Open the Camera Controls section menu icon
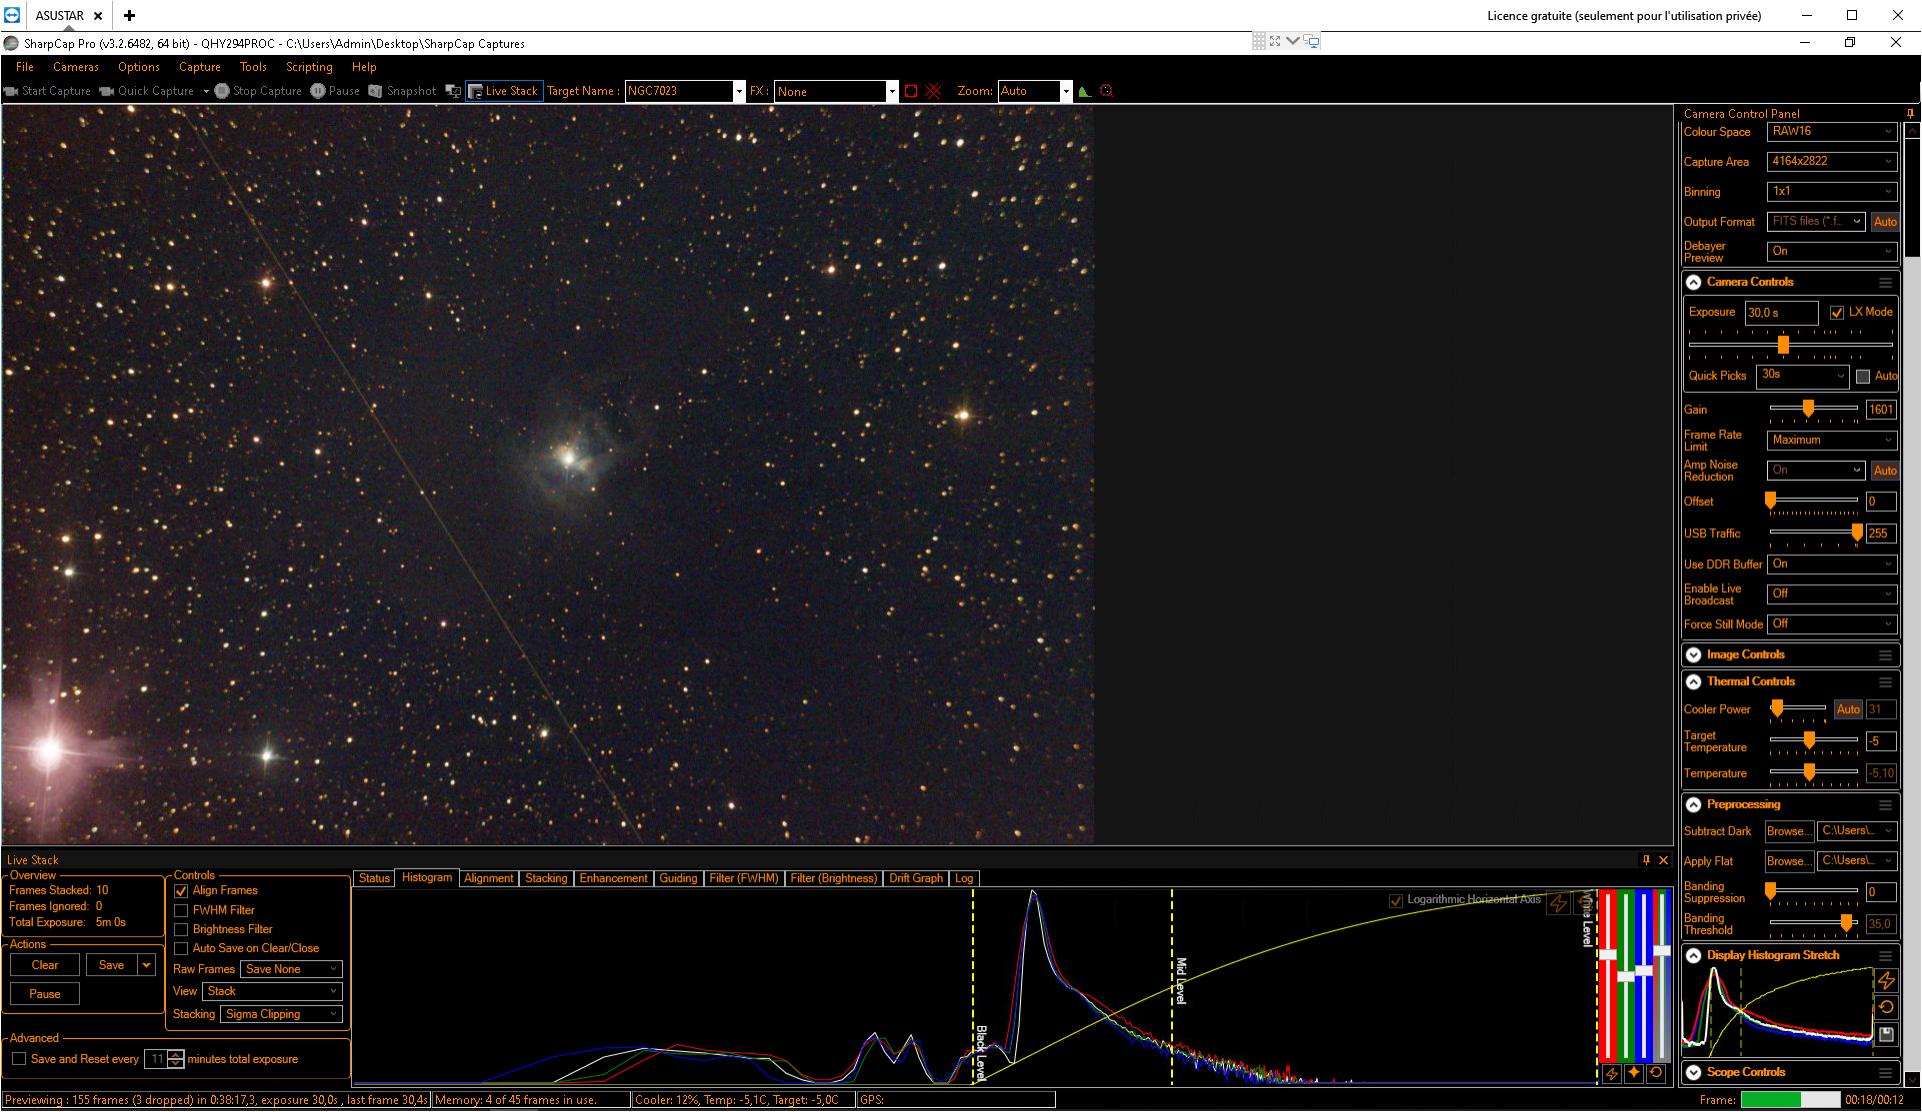This screenshot has width=1922, height=1112. (x=1885, y=283)
